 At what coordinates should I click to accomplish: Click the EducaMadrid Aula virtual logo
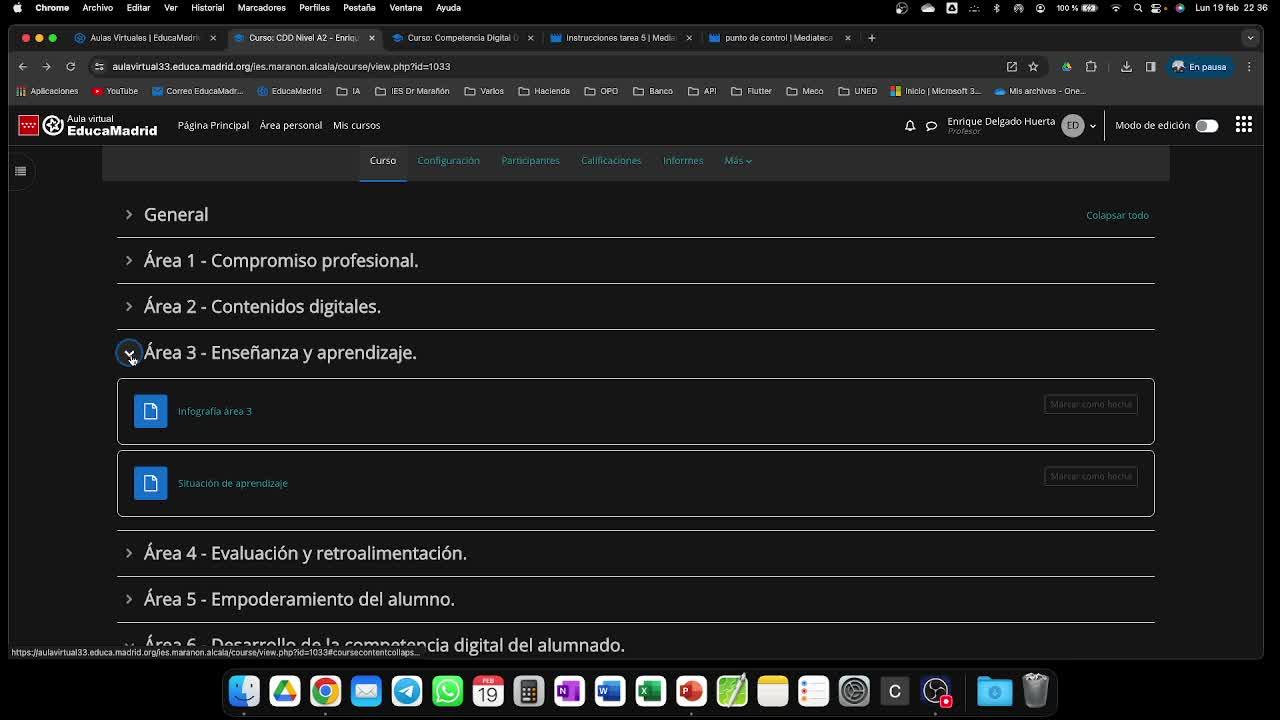[x=88, y=125]
